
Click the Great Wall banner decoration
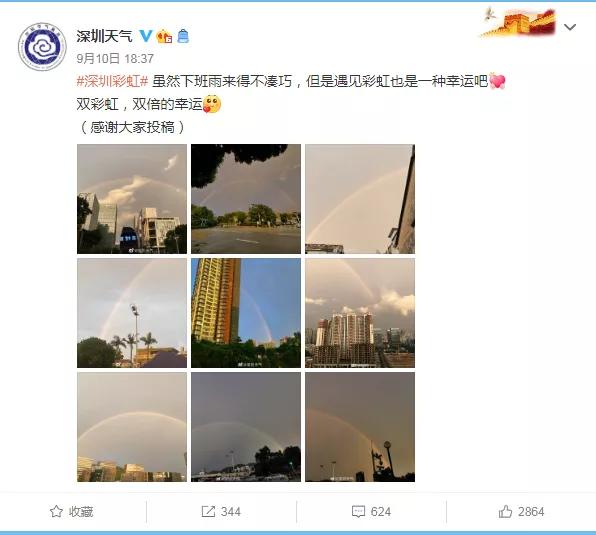pos(519,22)
